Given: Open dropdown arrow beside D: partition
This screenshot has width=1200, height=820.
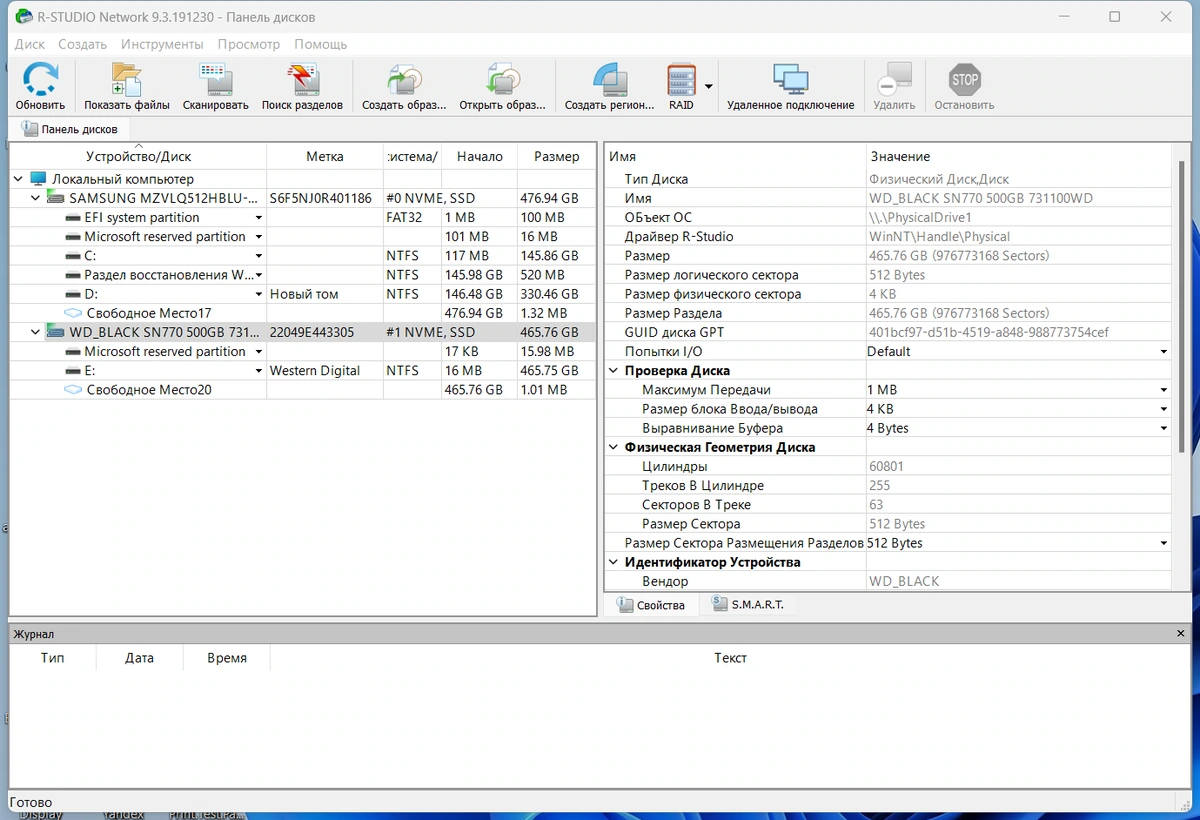Looking at the screenshot, I should (x=259, y=294).
